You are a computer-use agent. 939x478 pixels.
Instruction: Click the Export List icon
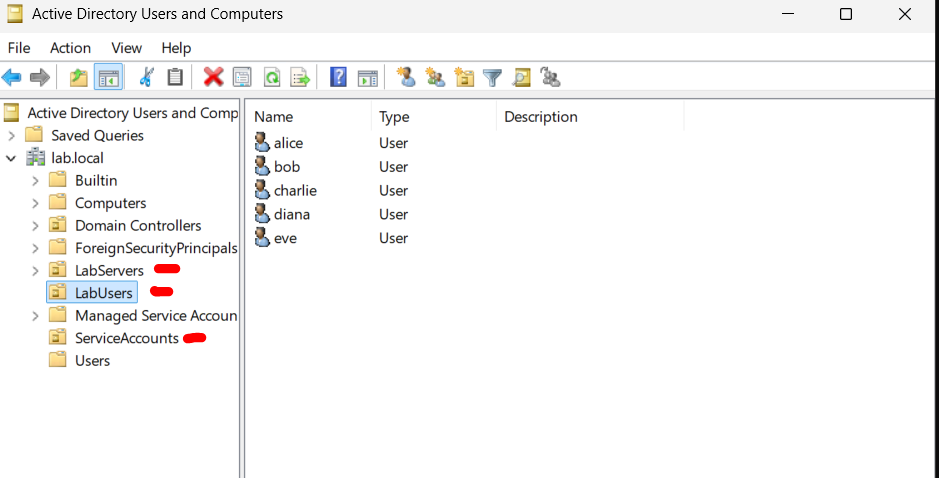pos(300,77)
